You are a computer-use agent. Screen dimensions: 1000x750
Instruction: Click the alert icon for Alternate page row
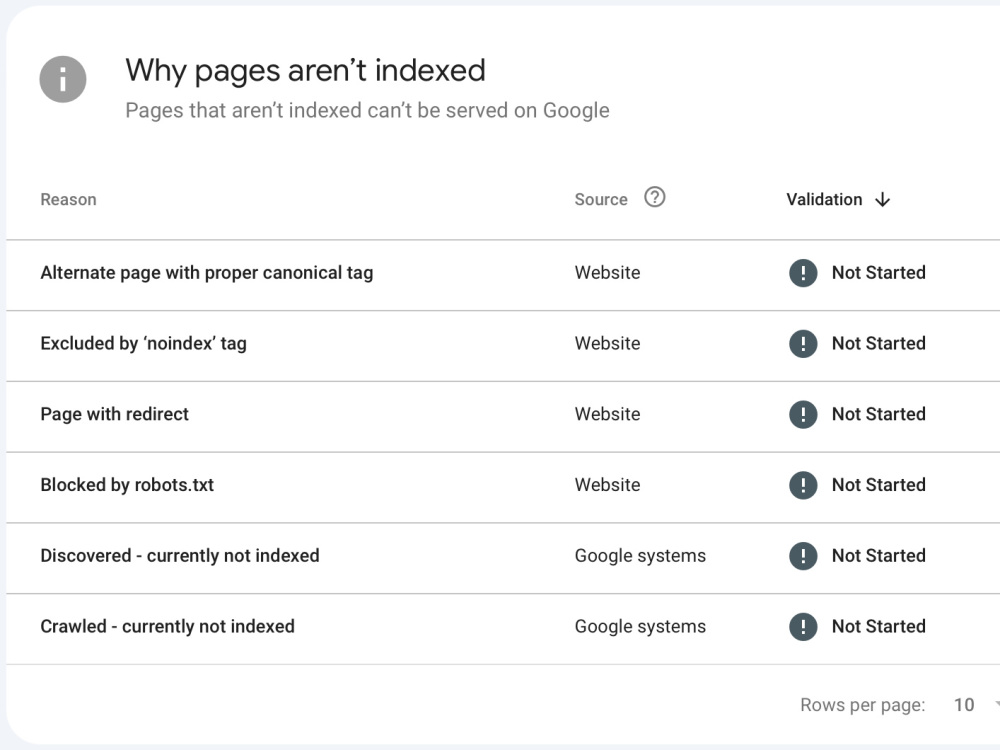pos(803,273)
